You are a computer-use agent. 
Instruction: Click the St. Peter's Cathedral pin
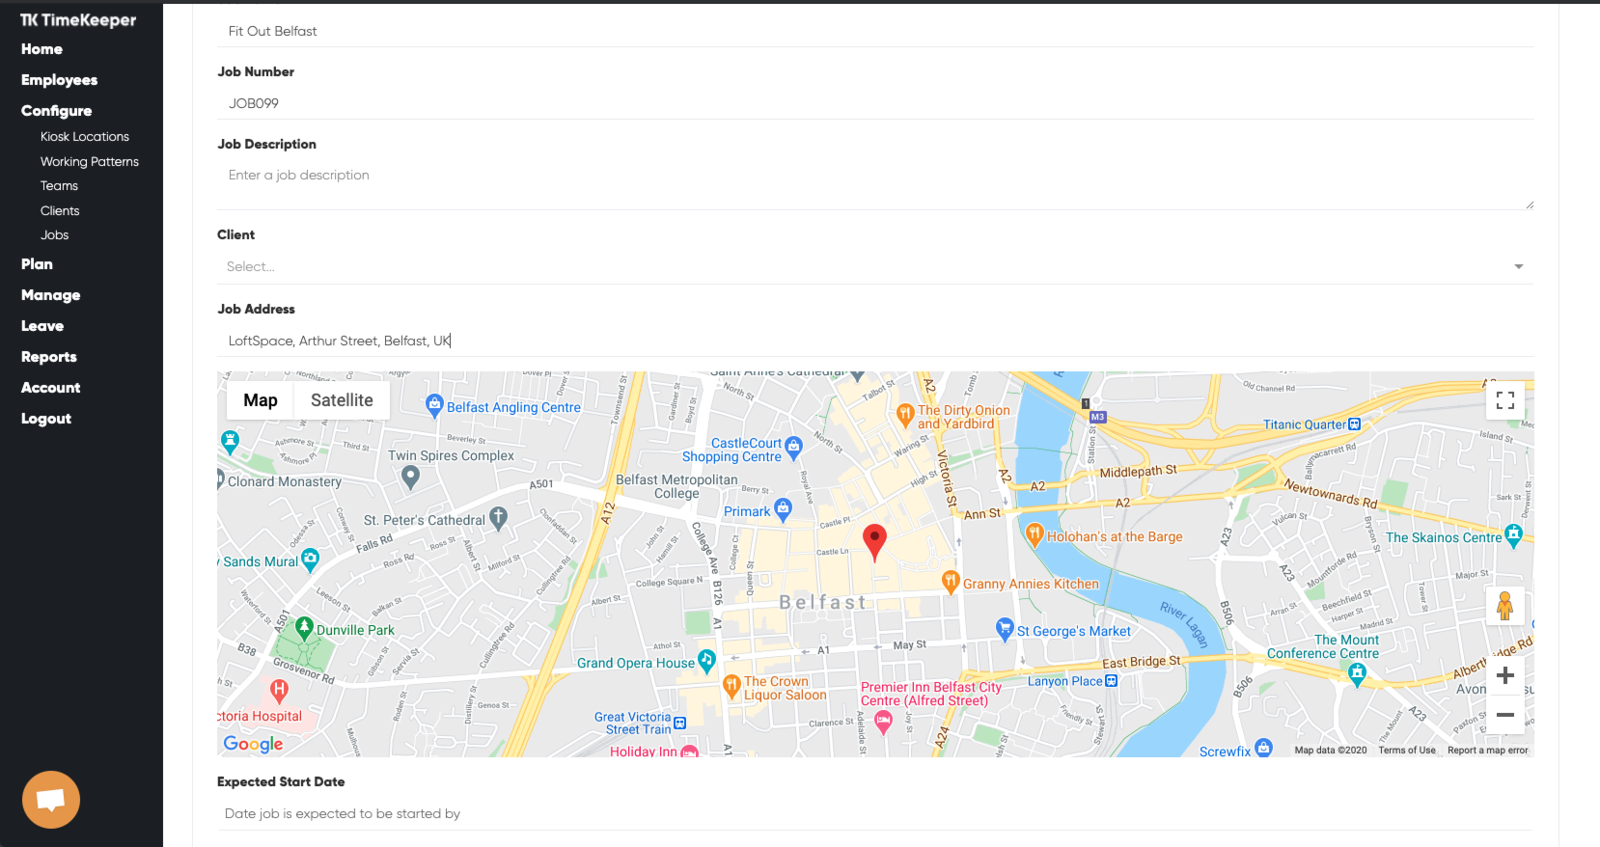pyautogui.click(x=499, y=517)
